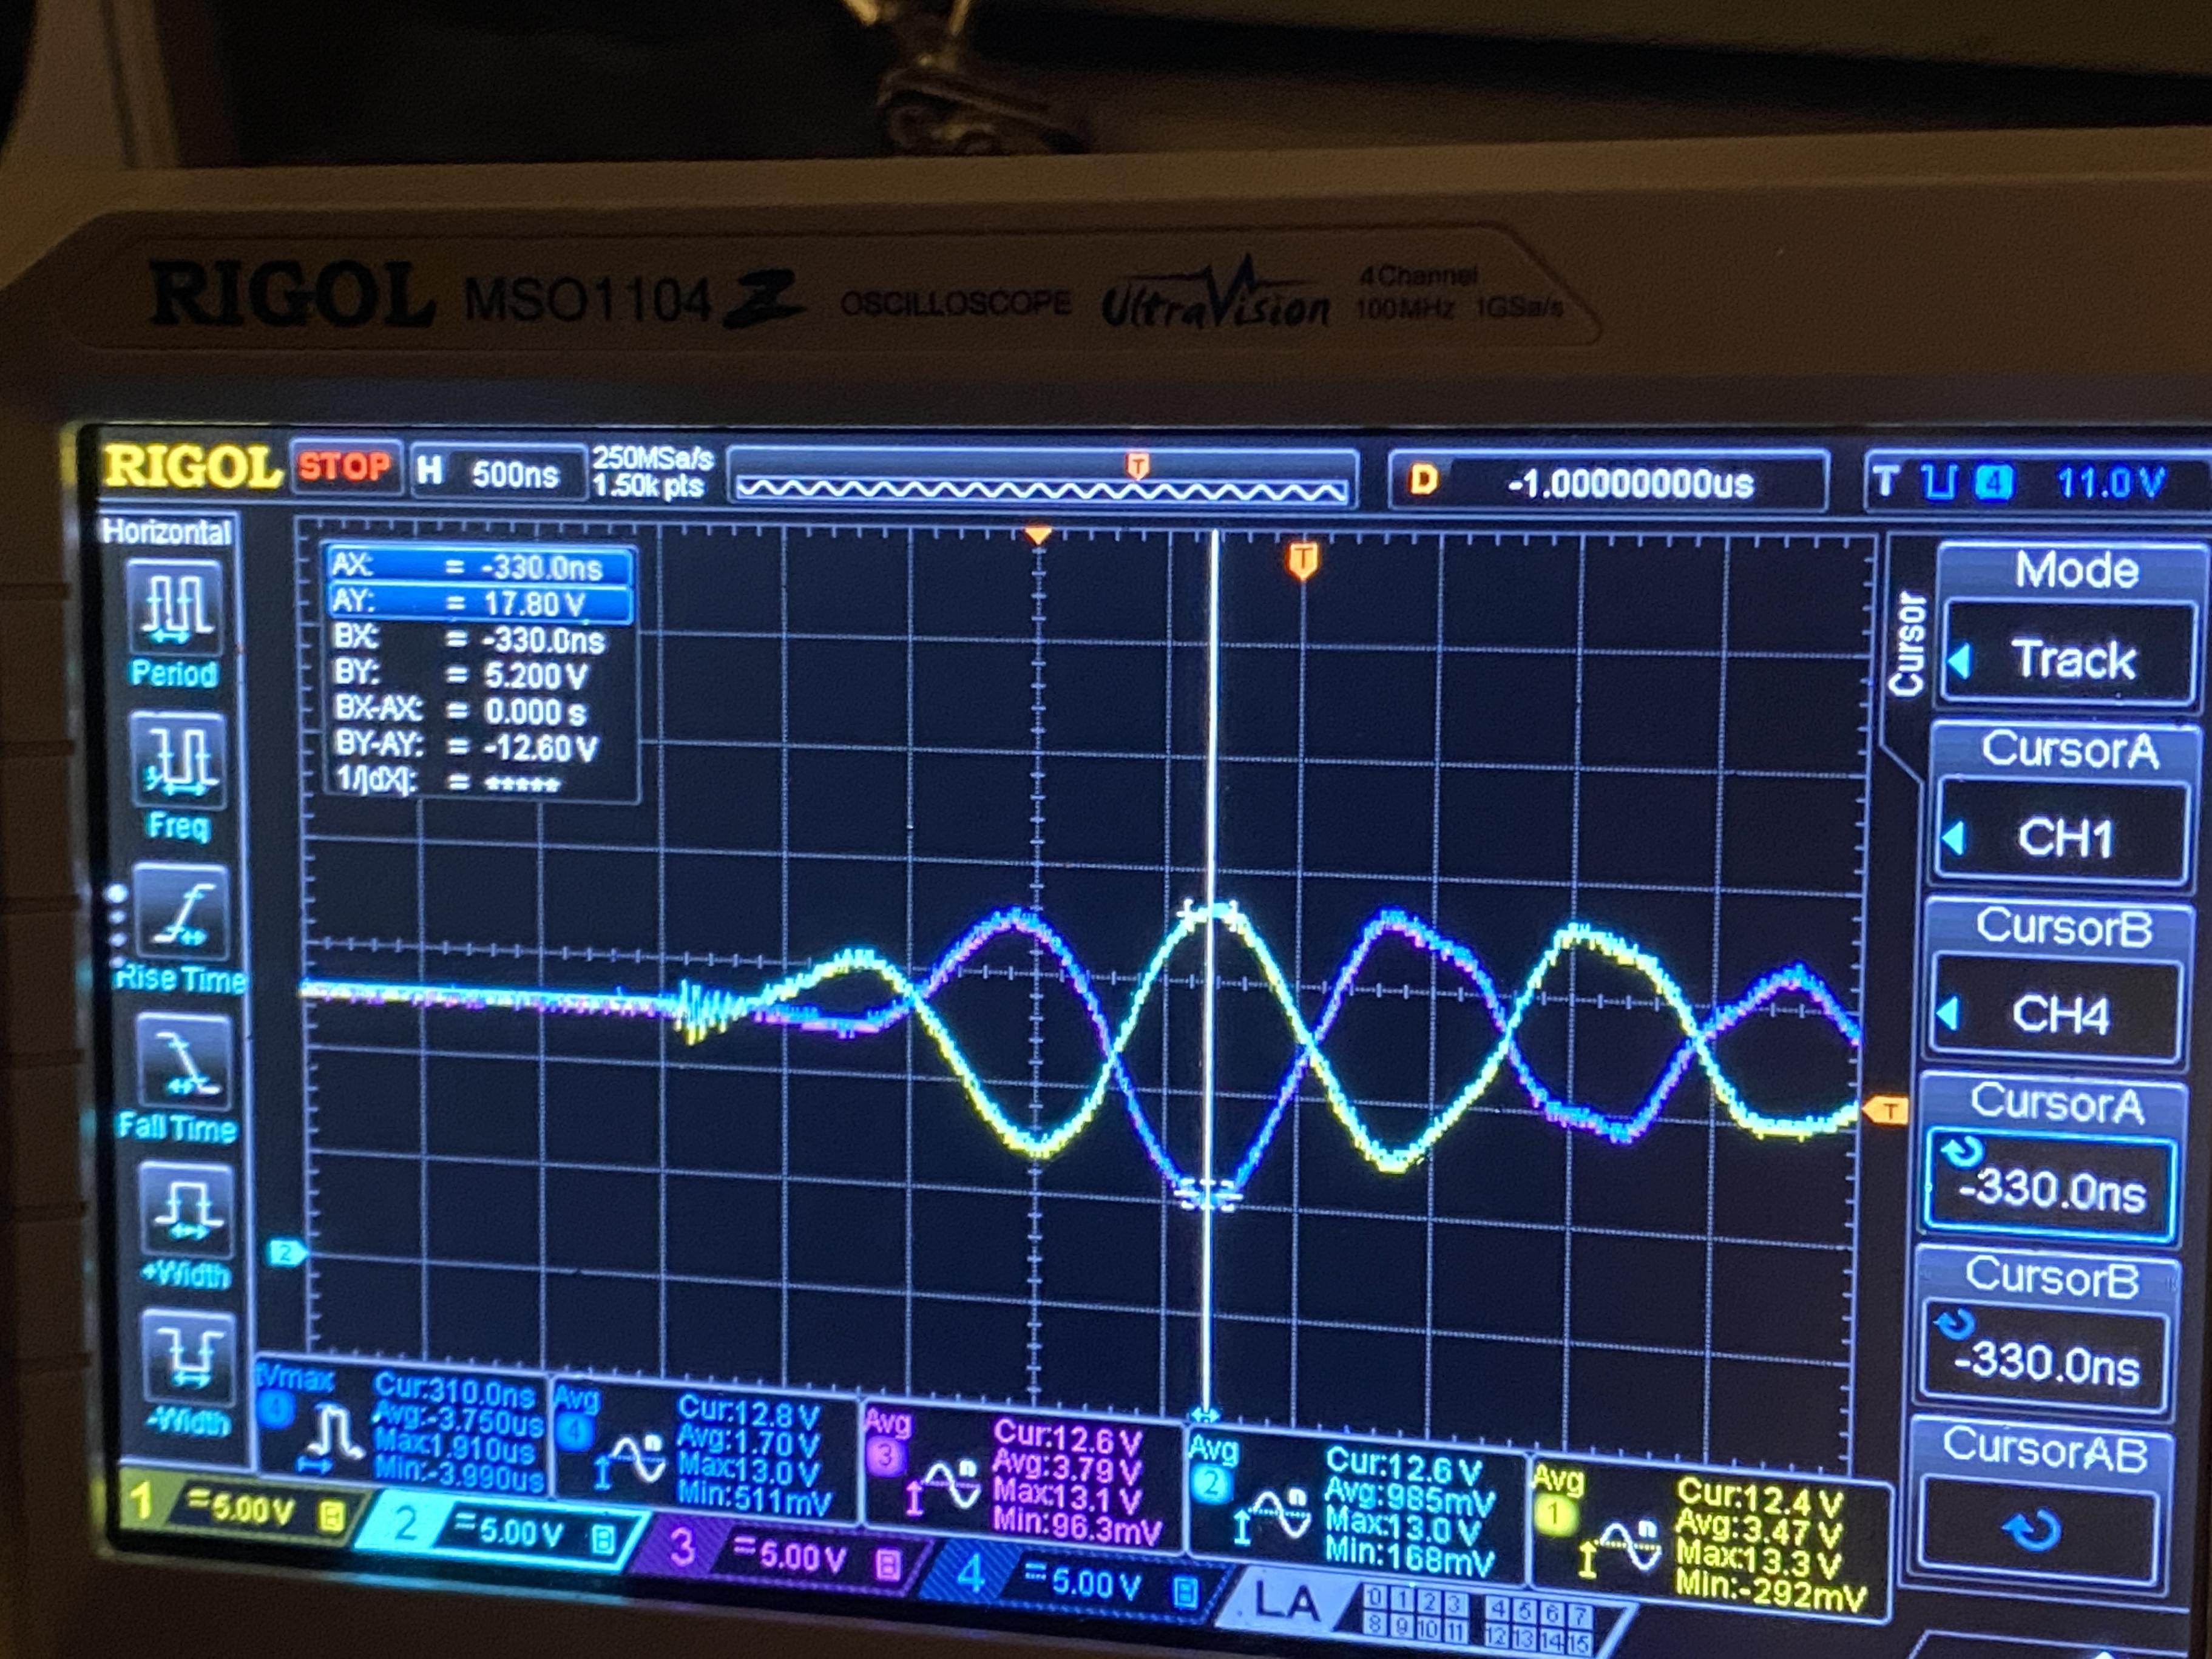The height and width of the screenshot is (1659, 2212).
Task: Select the AY = 17.80V cursor row
Action: click(480, 603)
